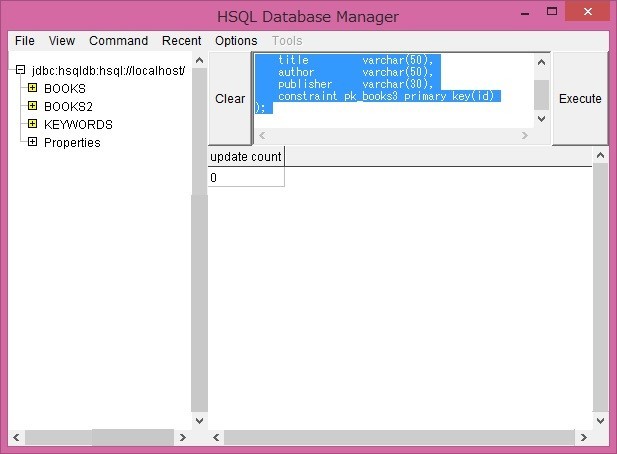Click SQL editor vertical scrollbar thumb
The height and width of the screenshot is (454, 617).
pos(541,95)
